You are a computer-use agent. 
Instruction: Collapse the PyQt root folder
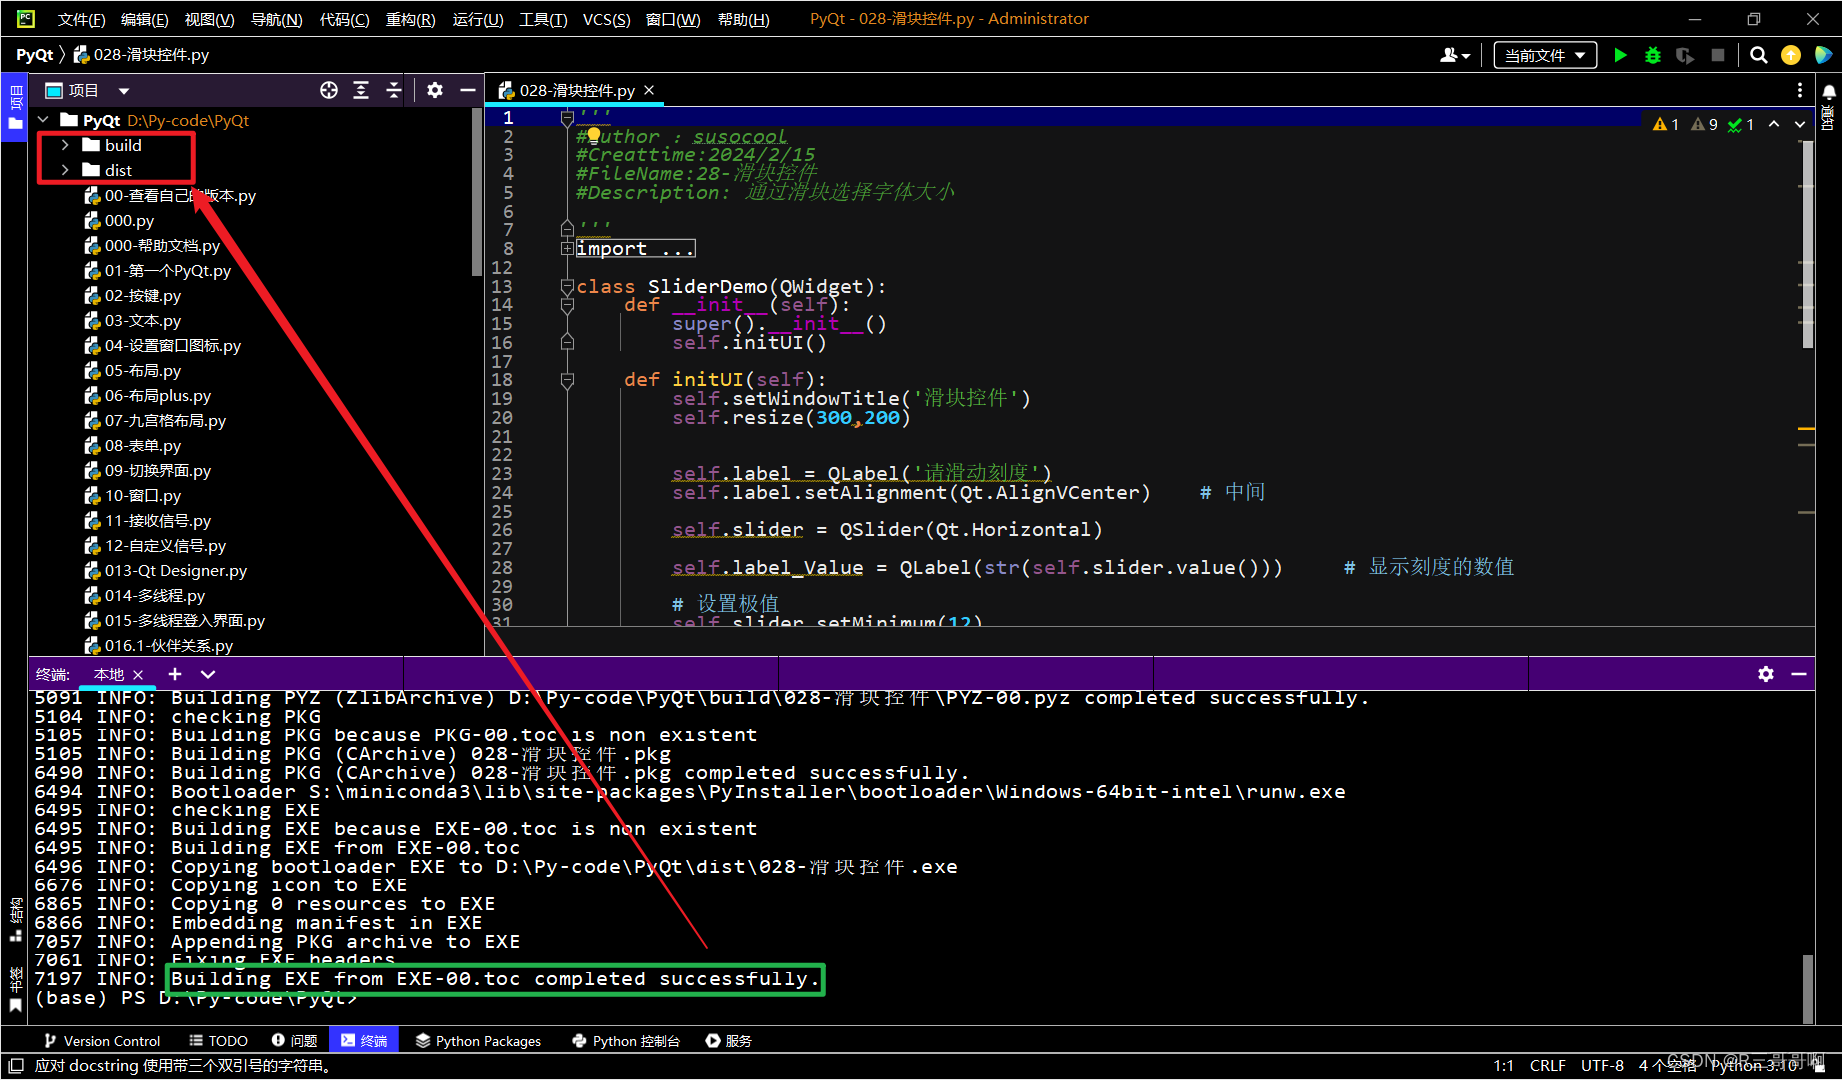pos(44,120)
